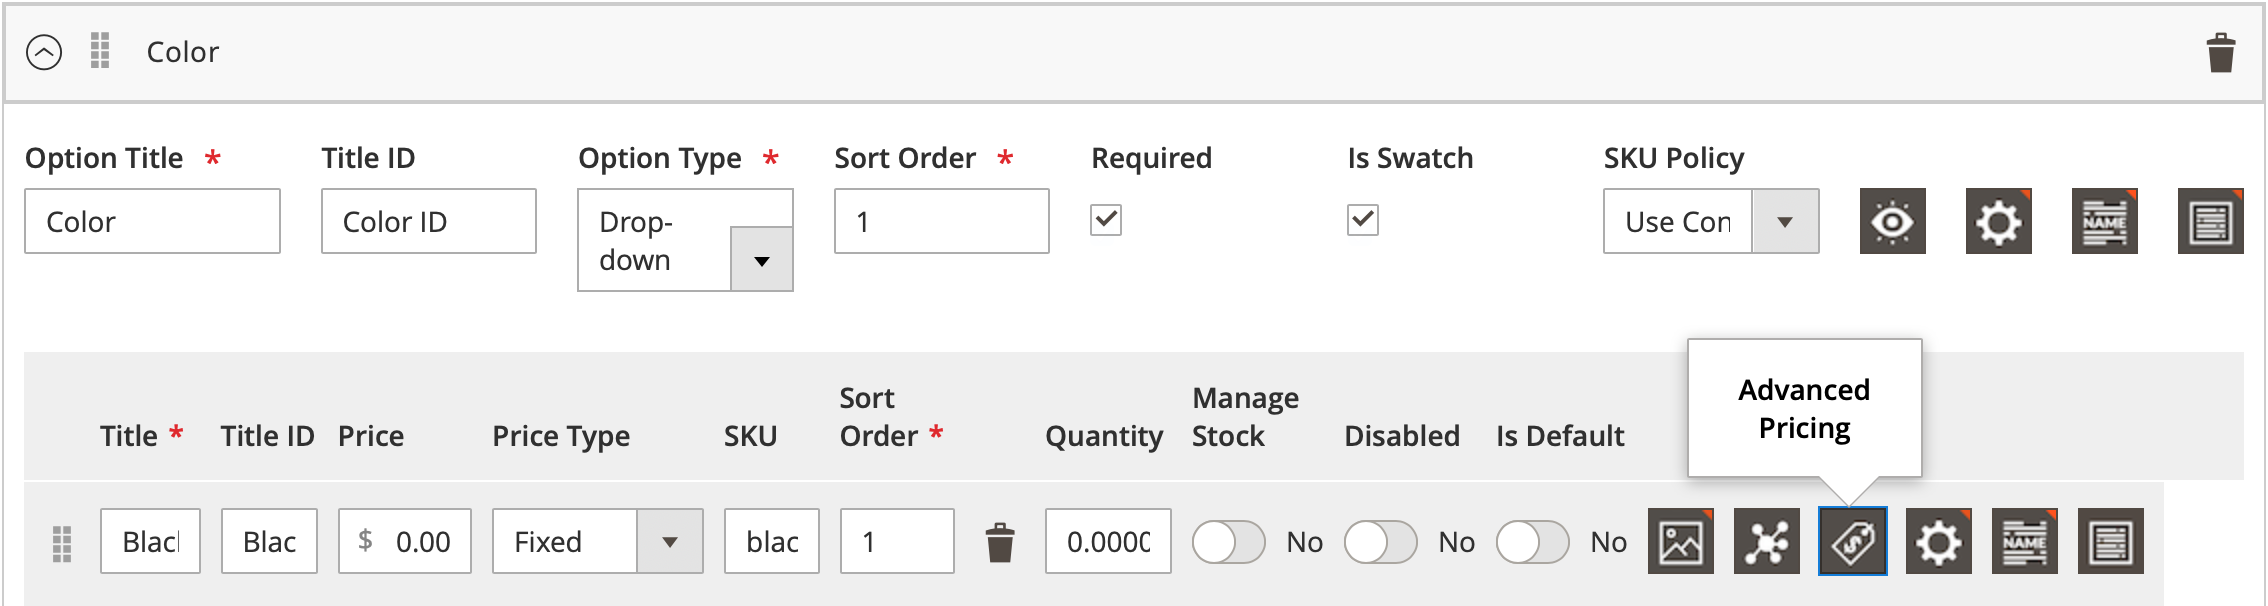The height and width of the screenshot is (606, 2268).
Task: Grab the Color option drag handle
Action: (100, 51)
